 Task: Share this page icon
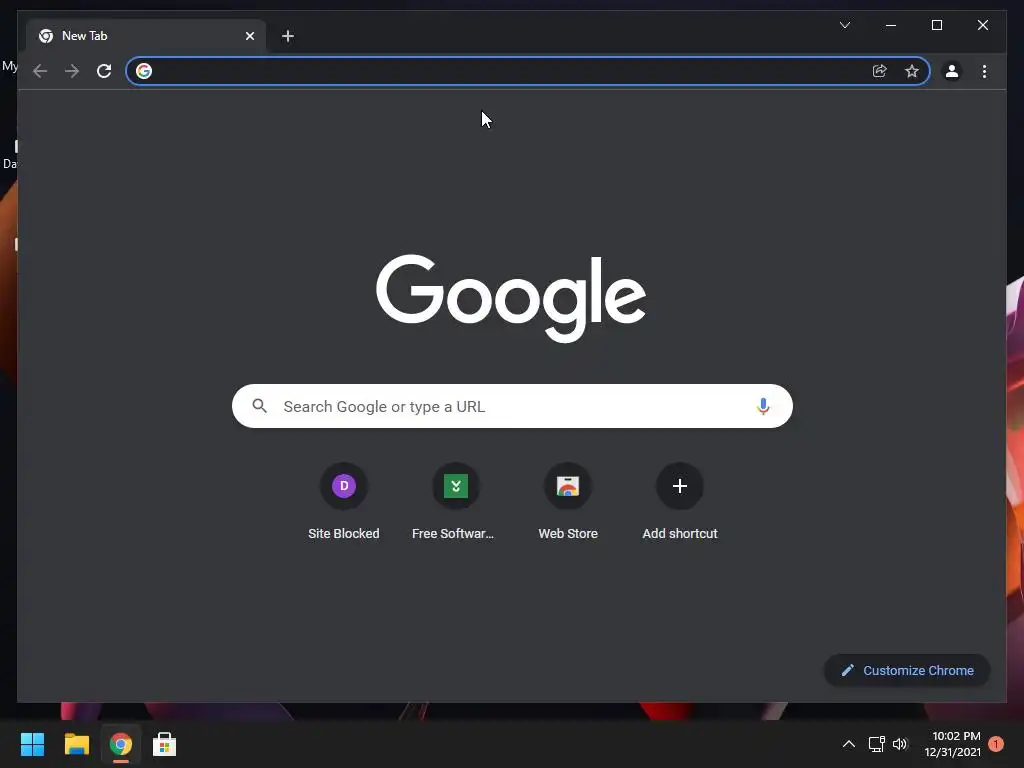pos(880,71)
